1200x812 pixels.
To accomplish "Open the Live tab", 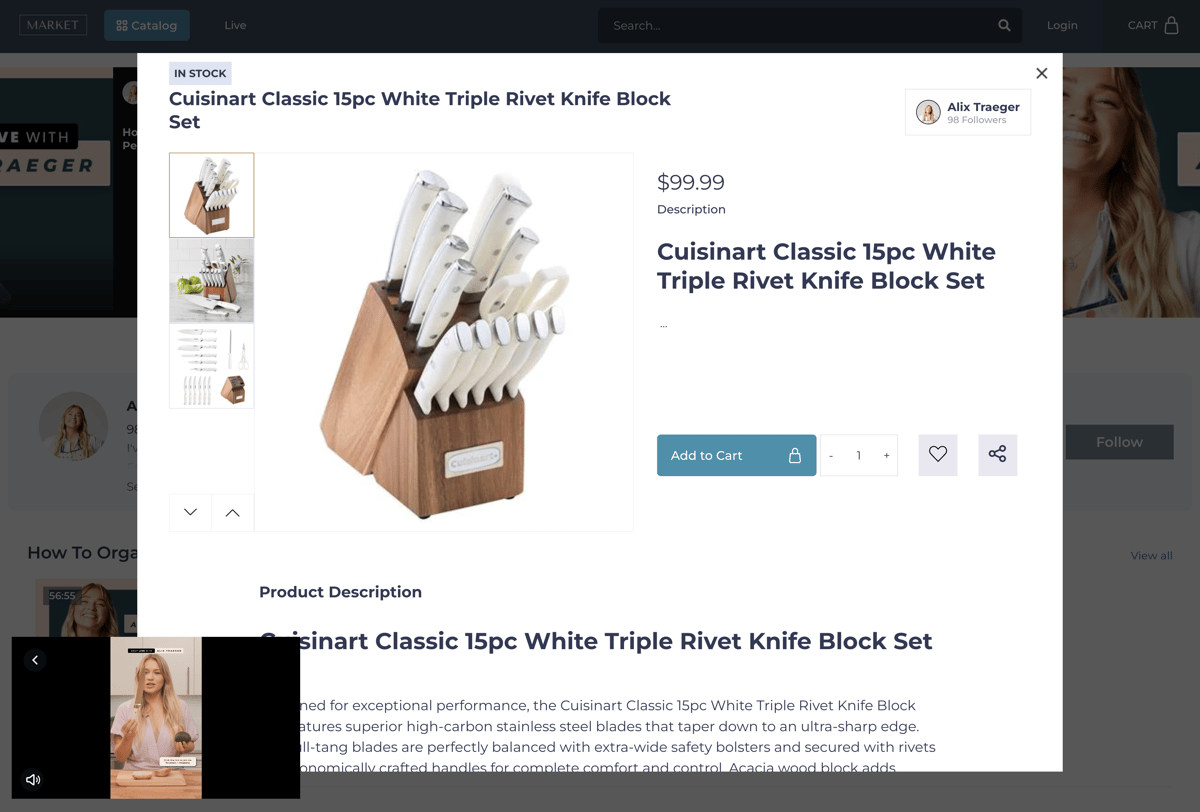I will point(235,25).
